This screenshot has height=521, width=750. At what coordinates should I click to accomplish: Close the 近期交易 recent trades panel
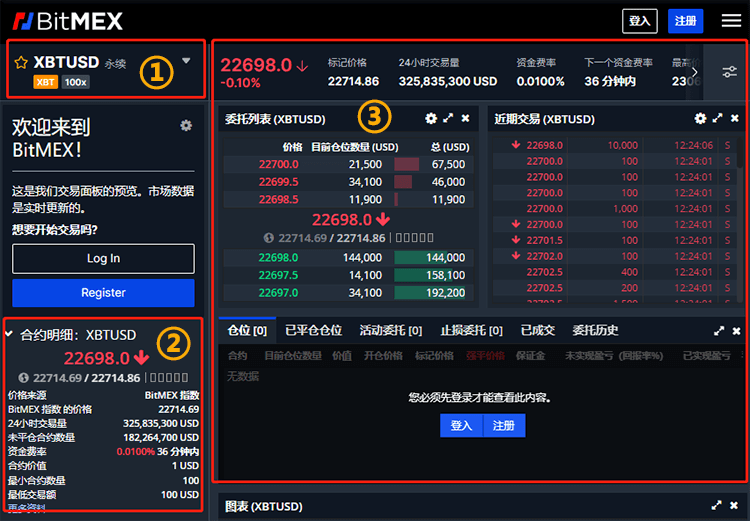(x=735, y=118)
